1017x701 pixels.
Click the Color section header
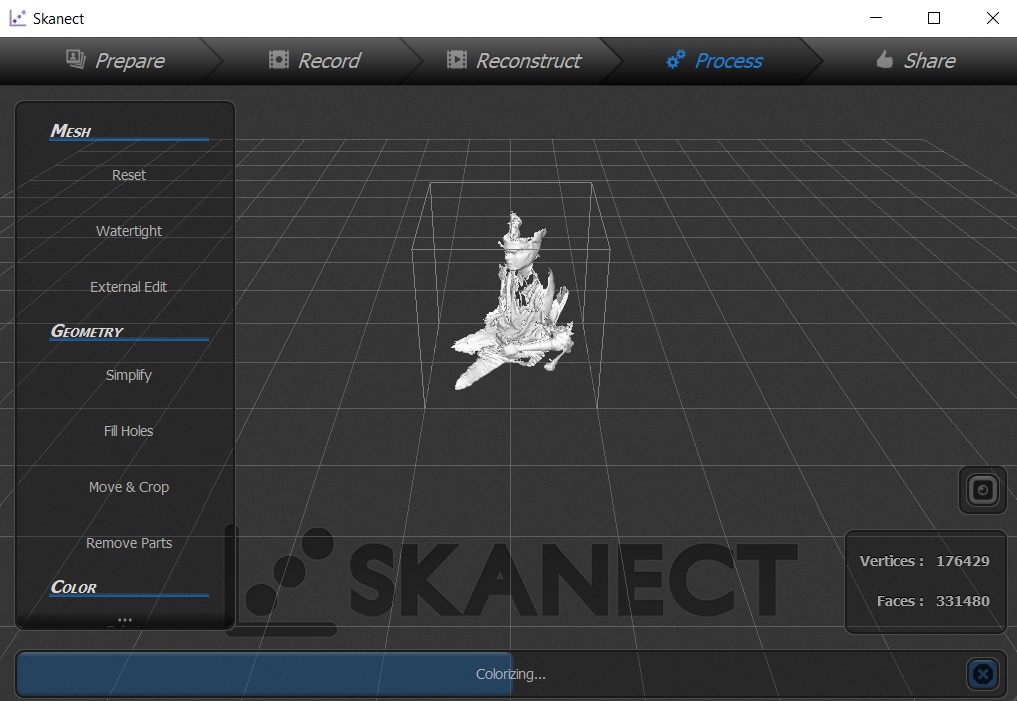(x=73, y=588)
